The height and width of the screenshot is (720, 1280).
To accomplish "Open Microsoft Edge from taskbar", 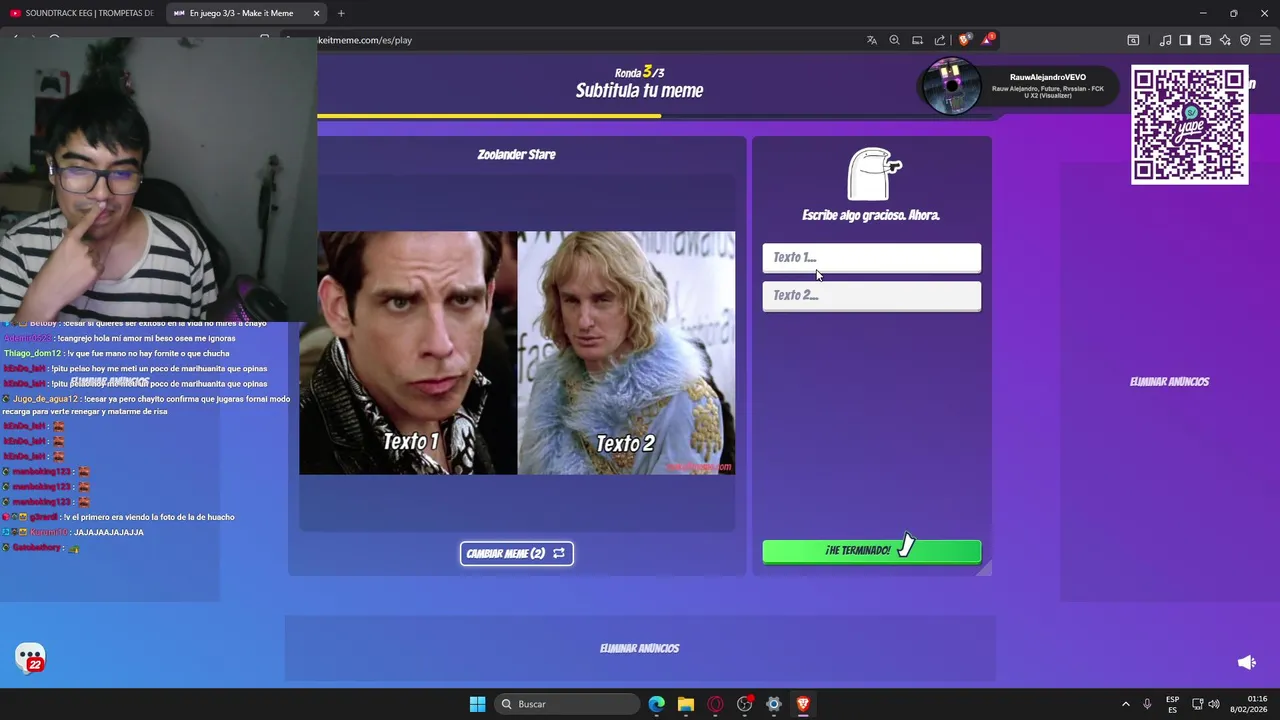I will (x=656, y=704).
